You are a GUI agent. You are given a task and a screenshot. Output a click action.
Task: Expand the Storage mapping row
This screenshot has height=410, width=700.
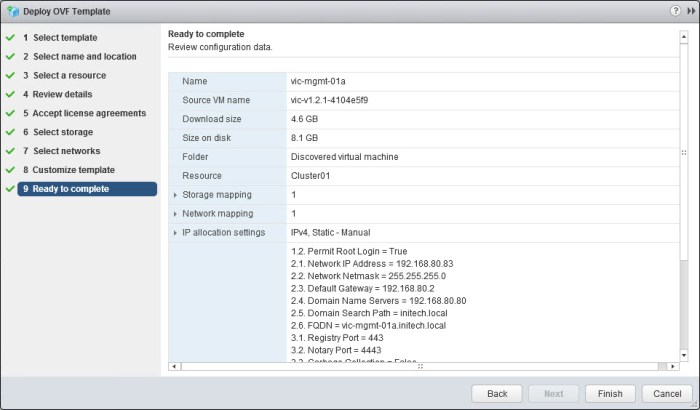pyautogui.click(x=176, y=195)
